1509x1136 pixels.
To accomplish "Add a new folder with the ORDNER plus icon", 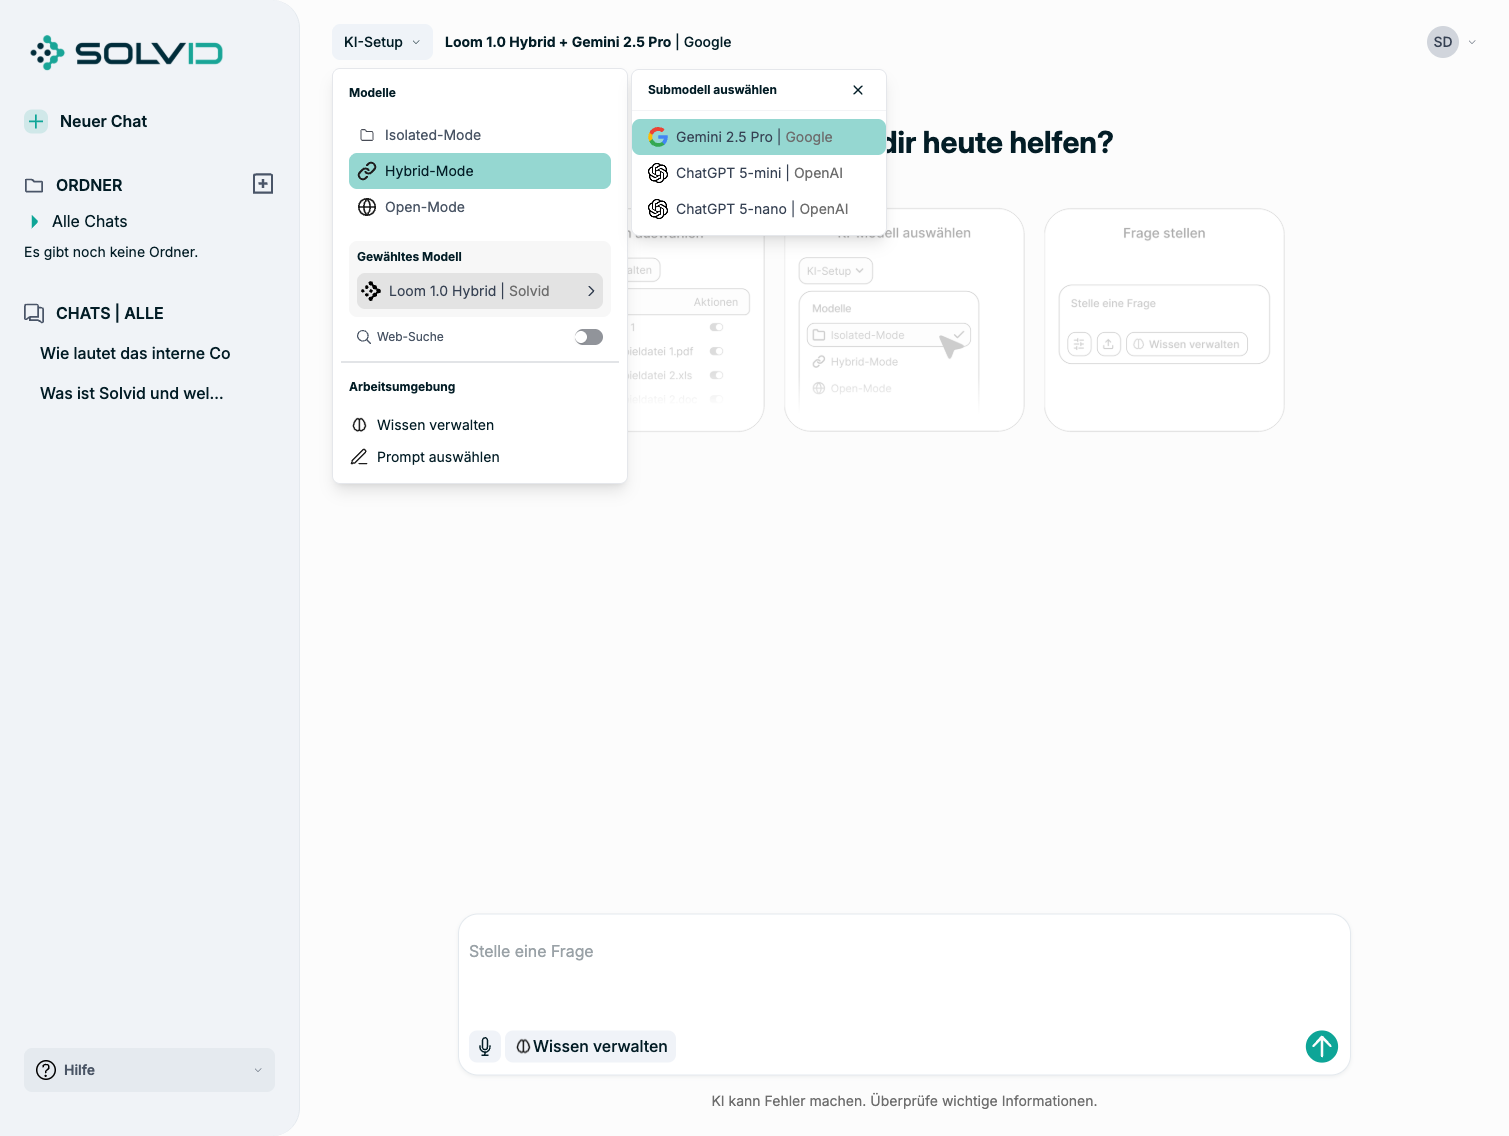I will [x=263, y=184].
